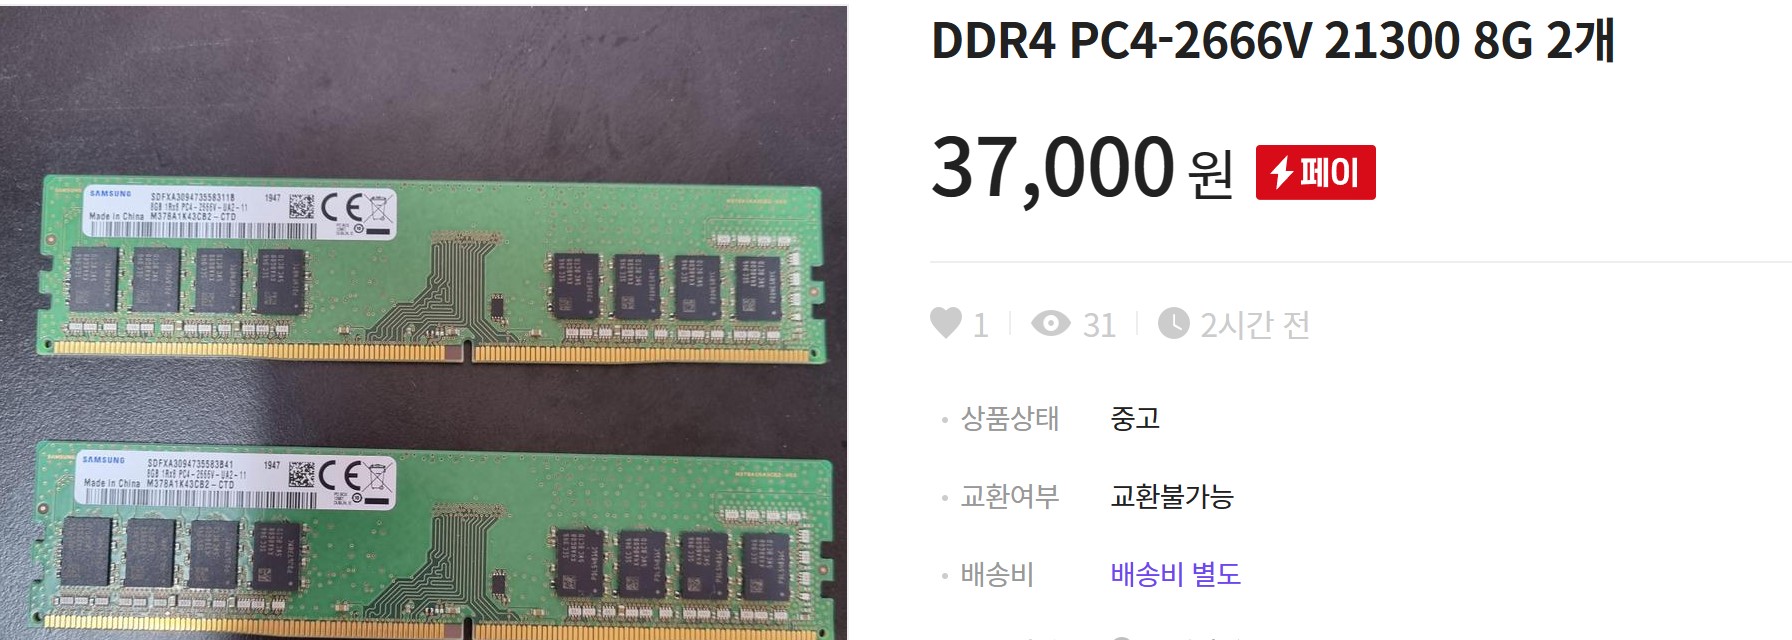Click the 중고 condition value
The width and height of the screenshot is (1792, 640).
coord(1135,418)
